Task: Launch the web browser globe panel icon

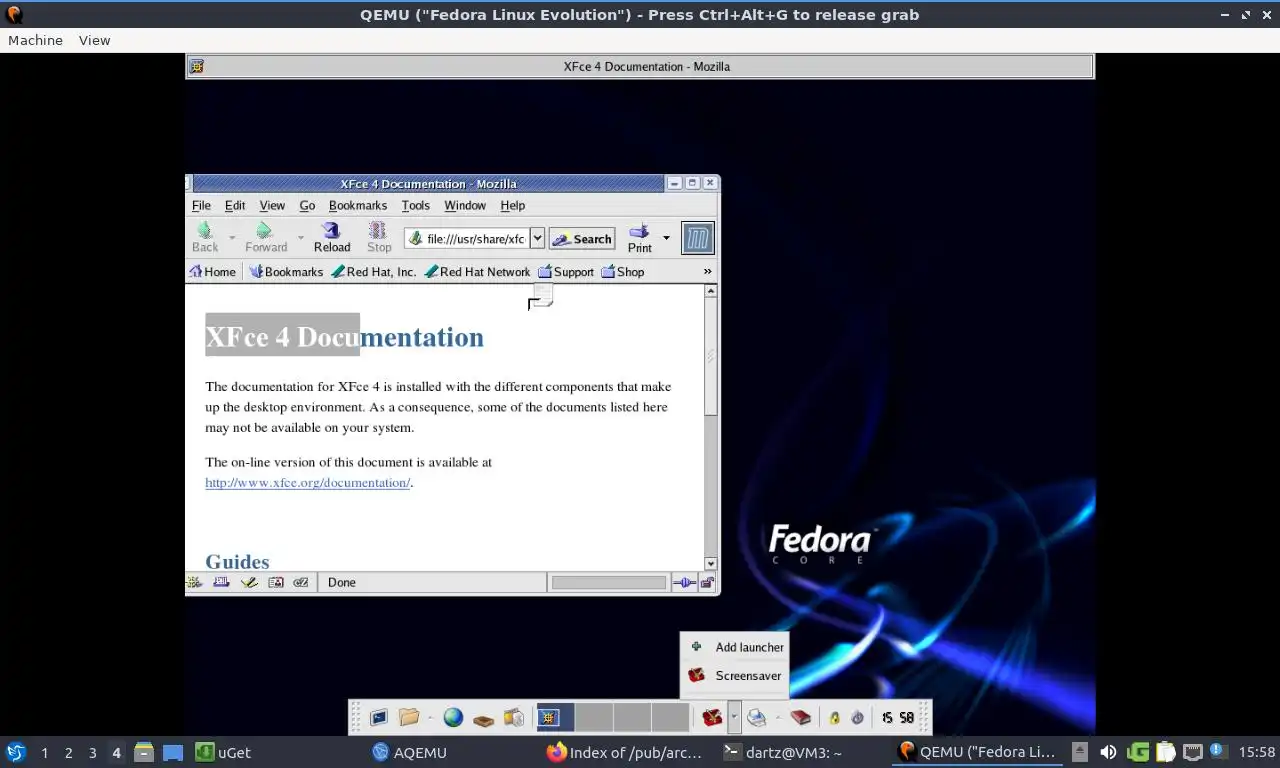Action: 454,717
